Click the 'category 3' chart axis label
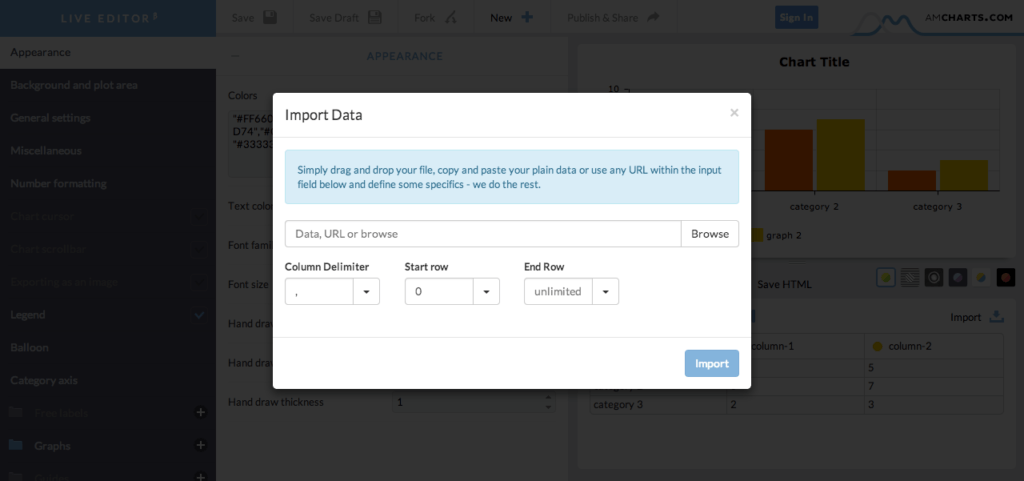Image resolution: width=1024 pixels, height=481 pixels. pyautogui.click(x=937, y=206)
